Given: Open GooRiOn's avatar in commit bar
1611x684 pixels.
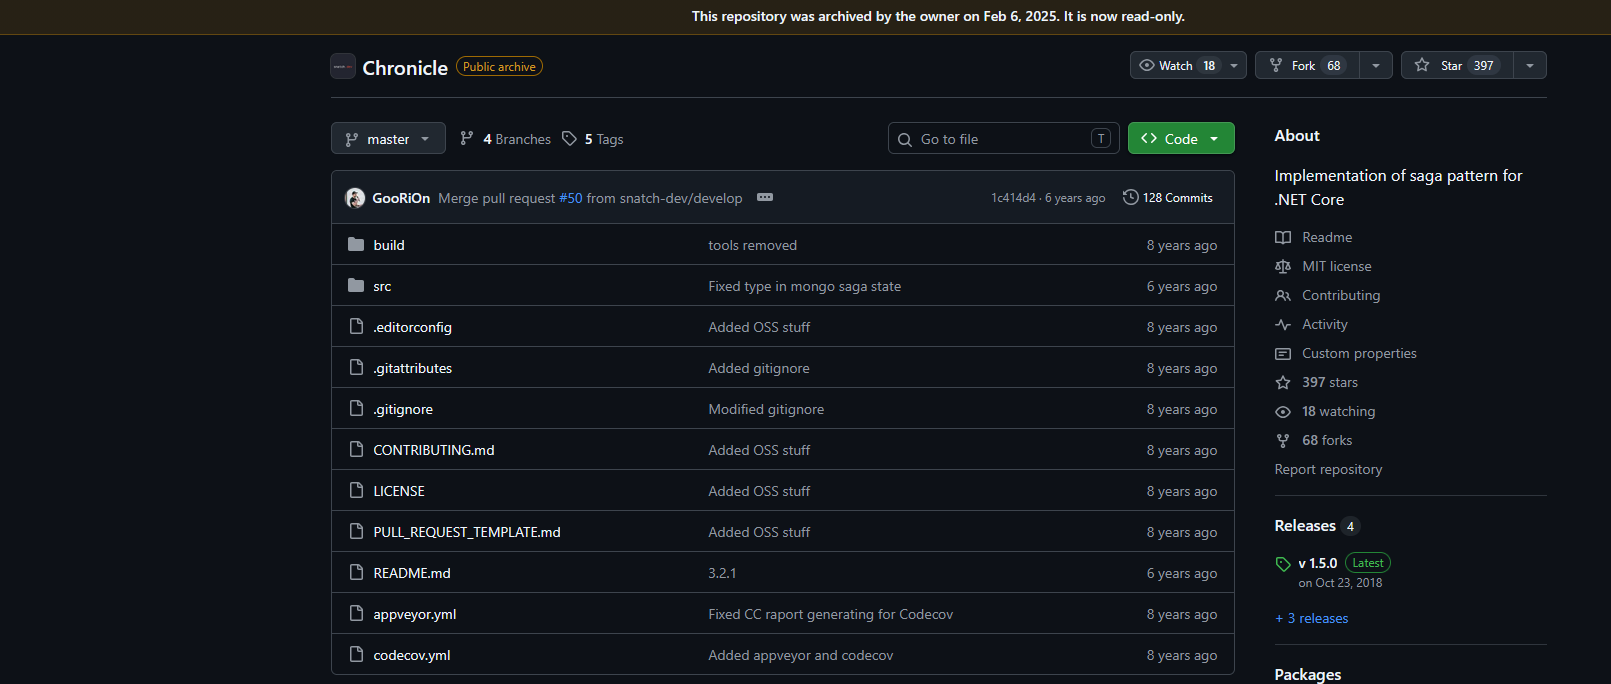Looking at the screenshot, I should click(x=355, y=198).
